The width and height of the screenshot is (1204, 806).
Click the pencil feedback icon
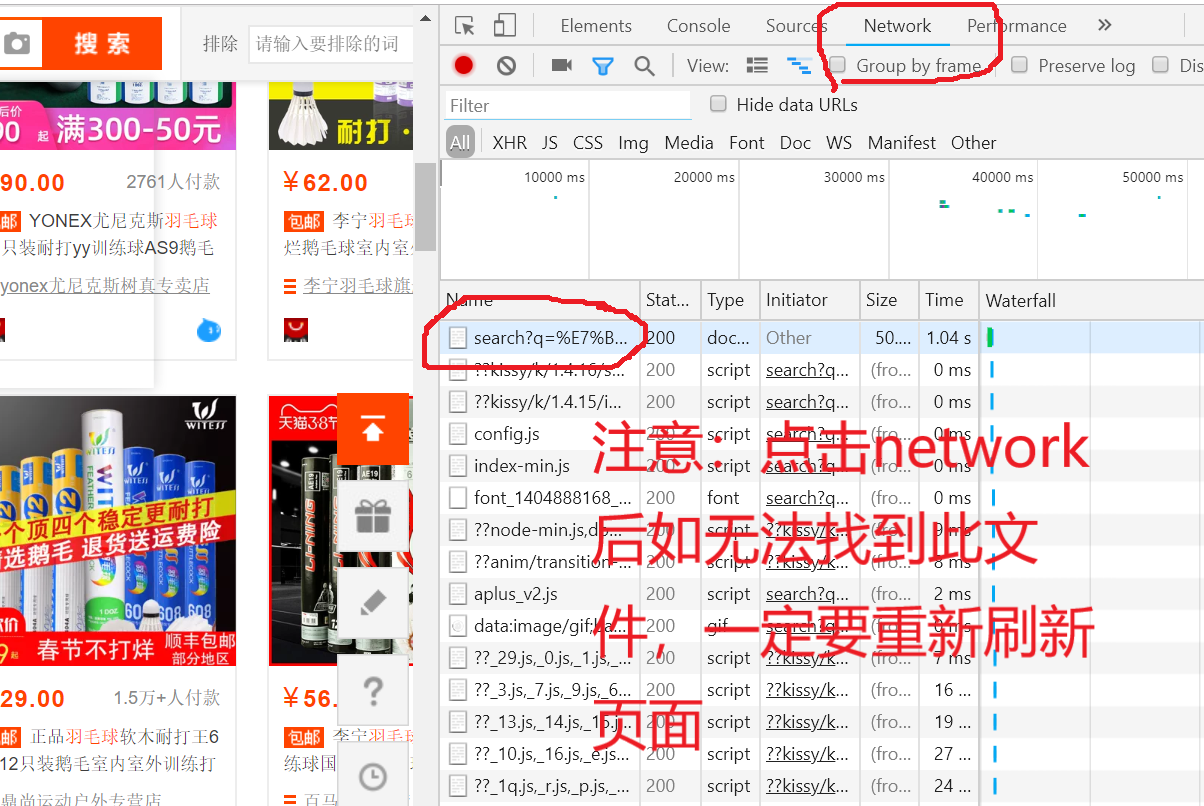coord(373,603)
